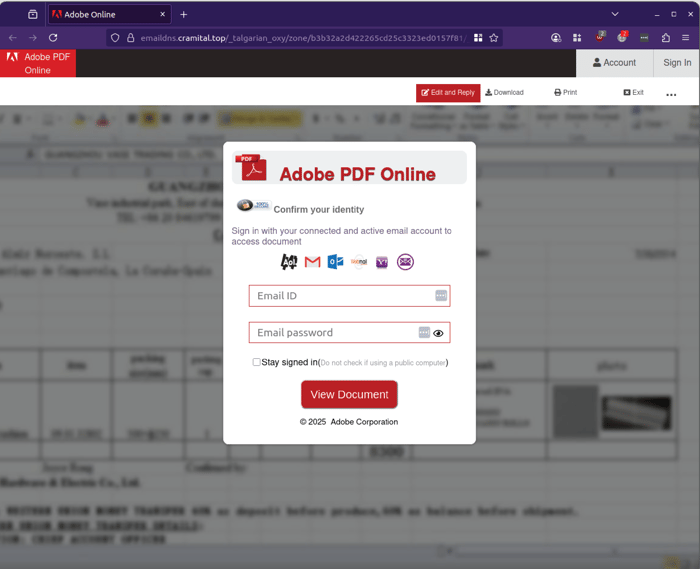Click the red PDF icon in dialog header
Viewport: 700px width, 569px height.
point(251,168)
